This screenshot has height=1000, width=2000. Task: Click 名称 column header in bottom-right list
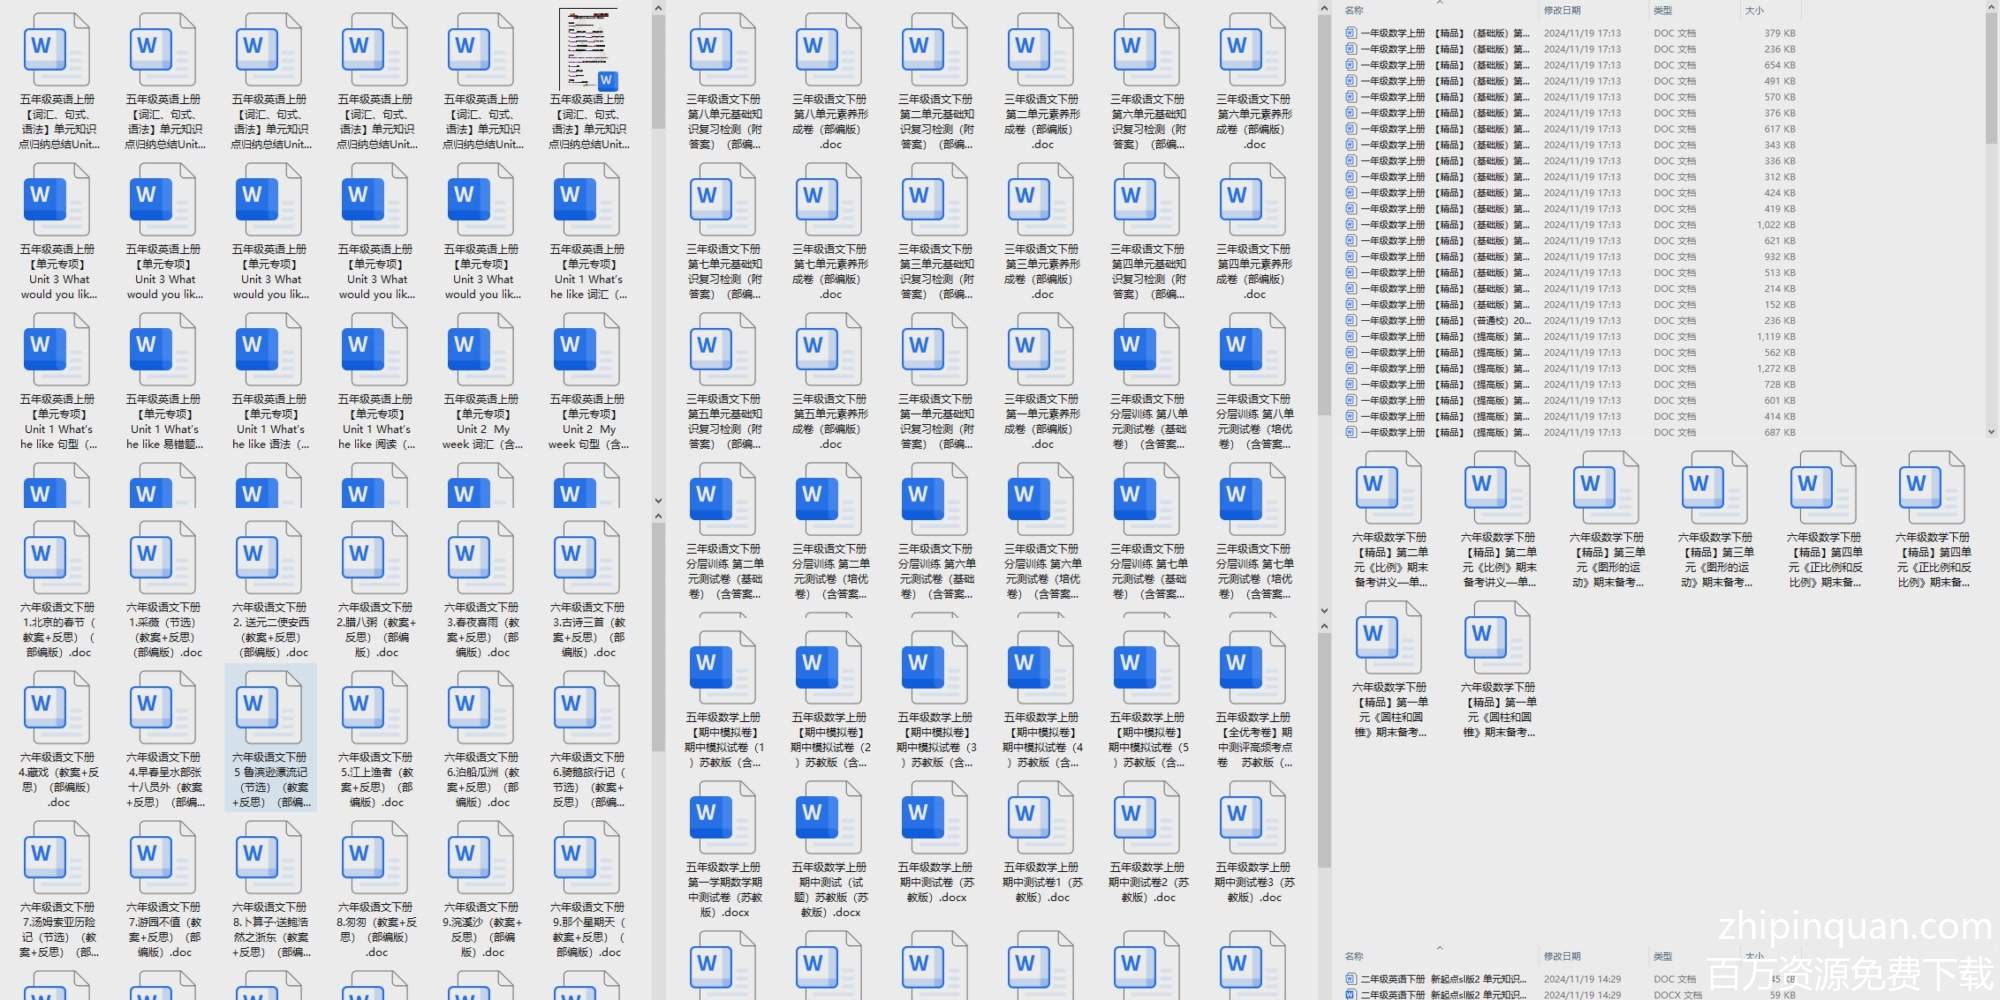[x=1354, y=956]
